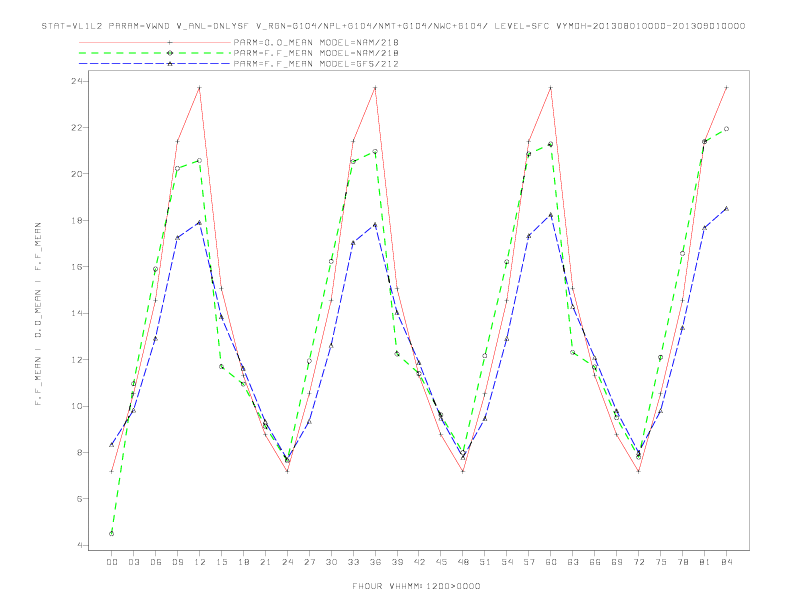Click x-axis forecast hour label 72

639,562
